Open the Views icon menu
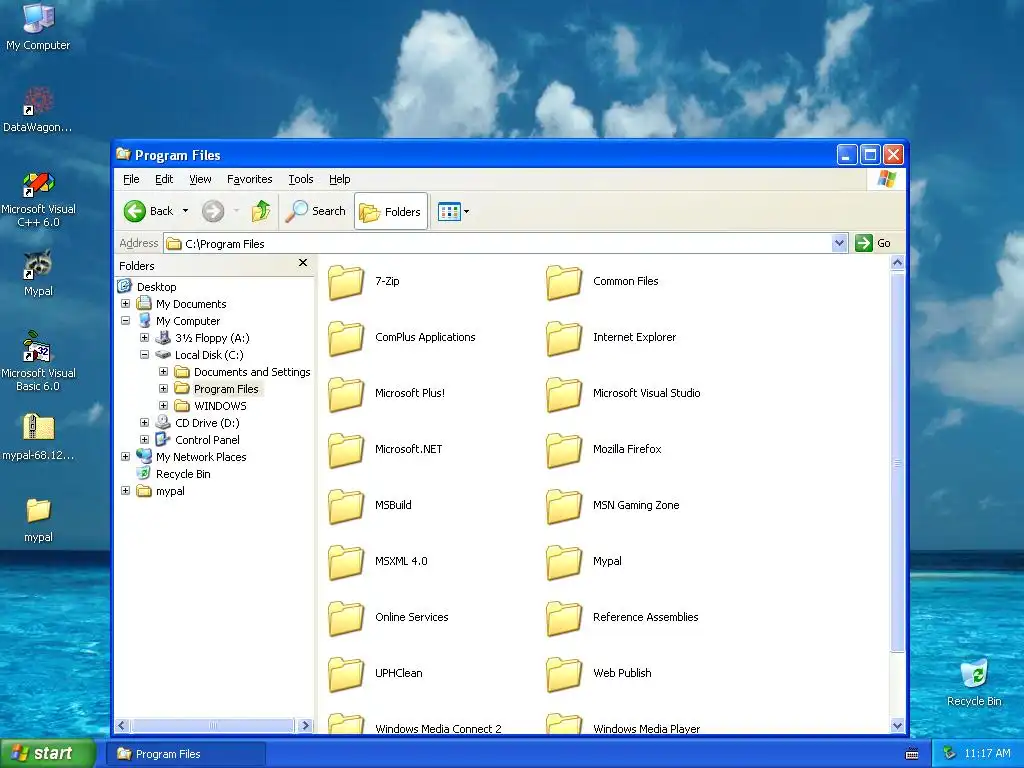 453,212
